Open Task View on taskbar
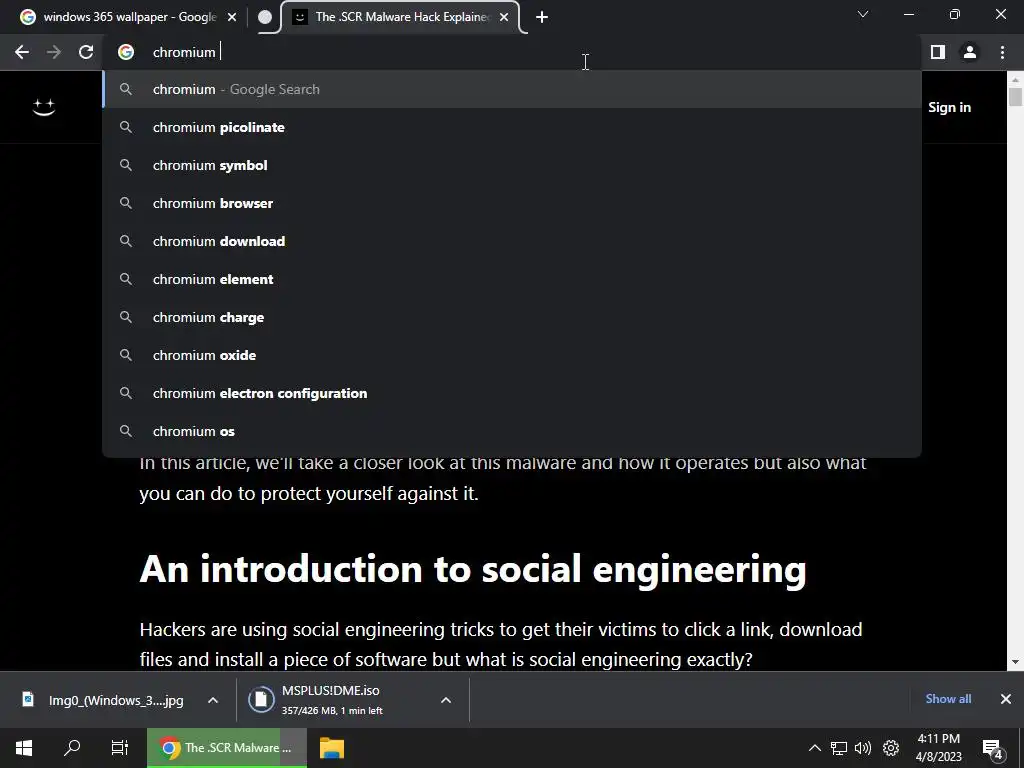 coord(120,748)
